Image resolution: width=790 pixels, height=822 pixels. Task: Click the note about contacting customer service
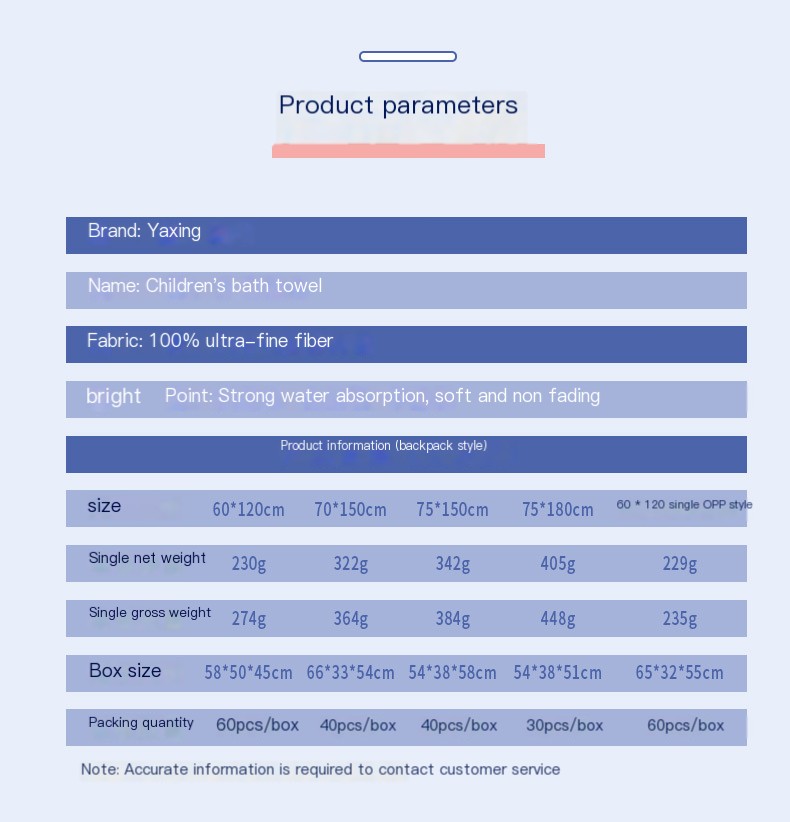(x=320, y=770)
